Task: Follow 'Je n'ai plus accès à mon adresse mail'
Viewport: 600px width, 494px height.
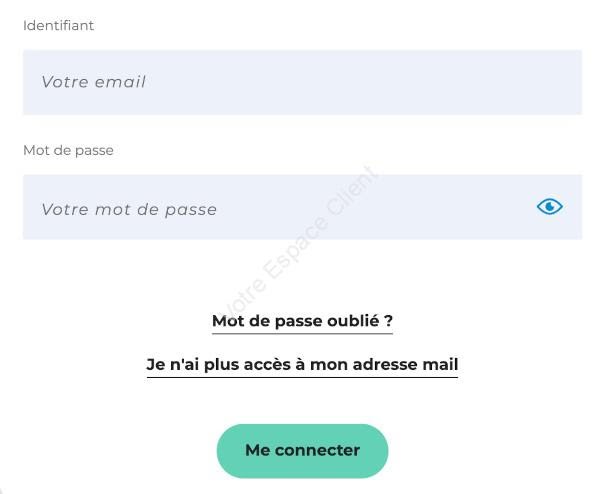Action: click(302, 364)
